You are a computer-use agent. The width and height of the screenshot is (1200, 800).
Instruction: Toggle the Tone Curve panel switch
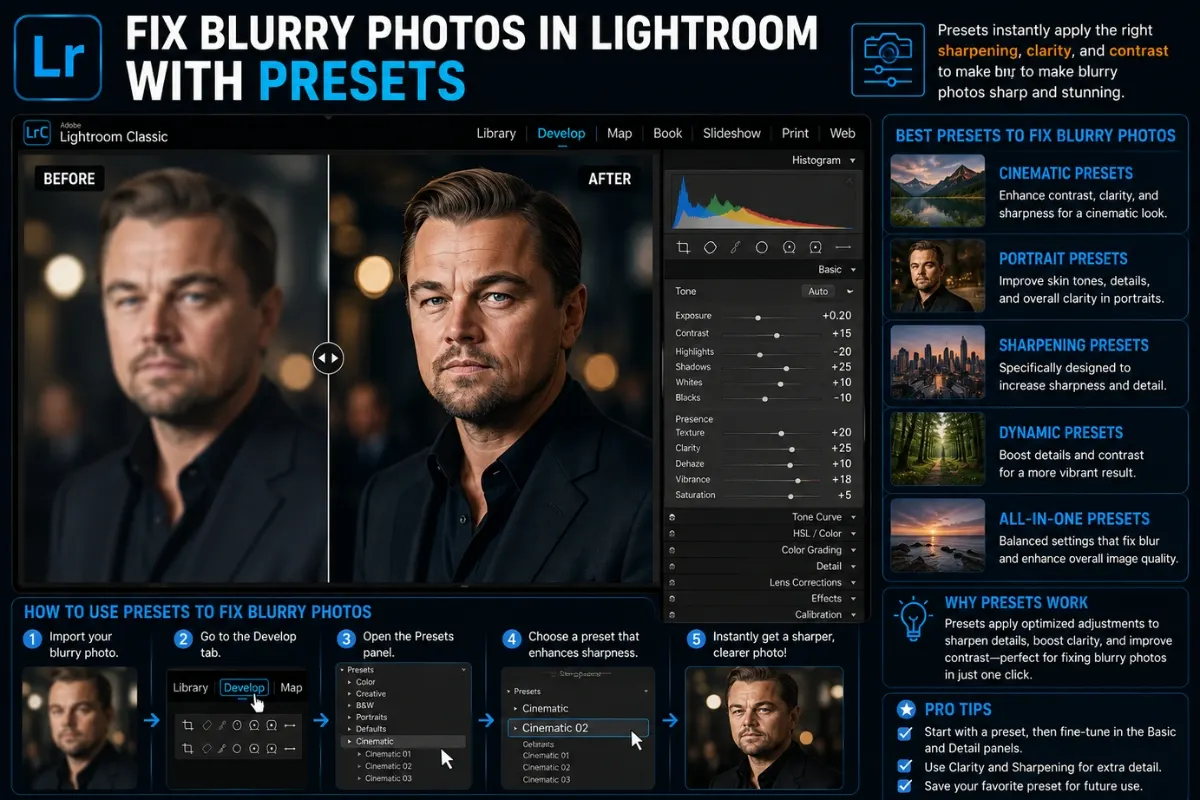(671, 517)
